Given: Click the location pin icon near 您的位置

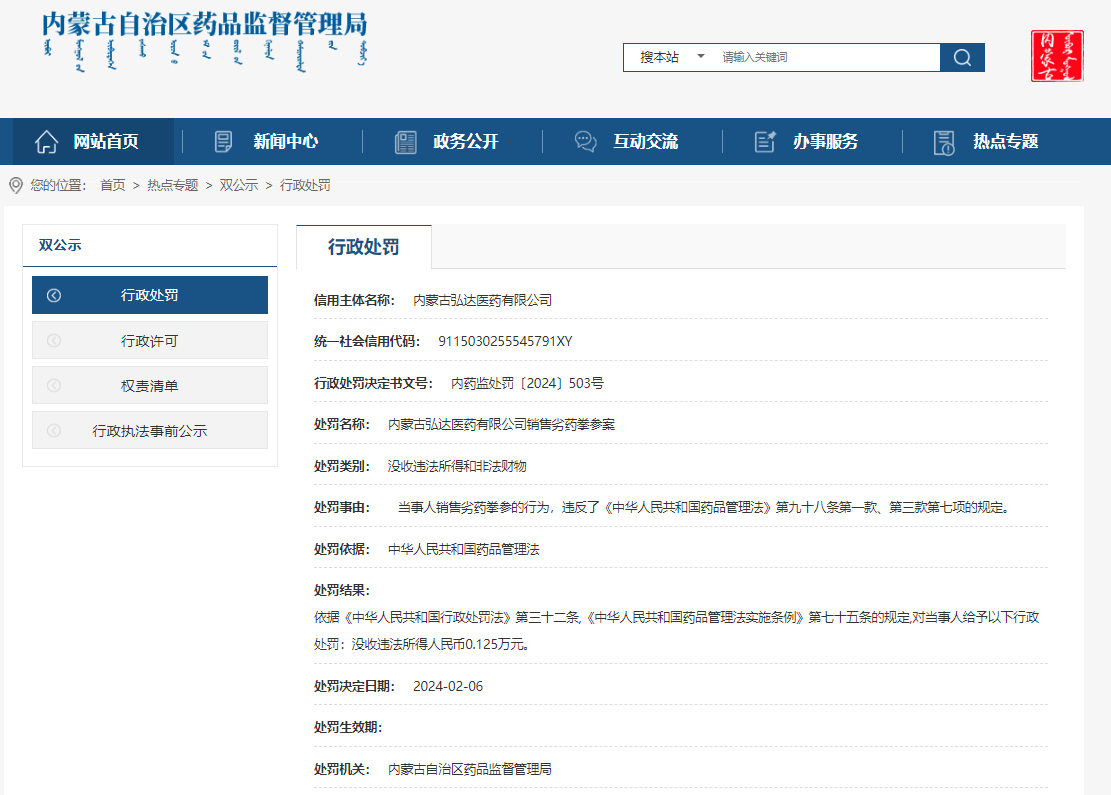Looking at the screenshot, I should coord(16,186).
